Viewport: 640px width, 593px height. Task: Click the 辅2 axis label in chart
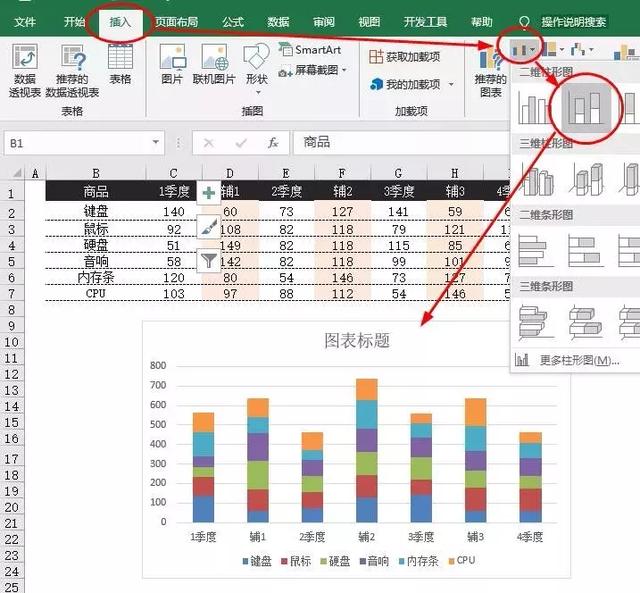tap(367, 537)
